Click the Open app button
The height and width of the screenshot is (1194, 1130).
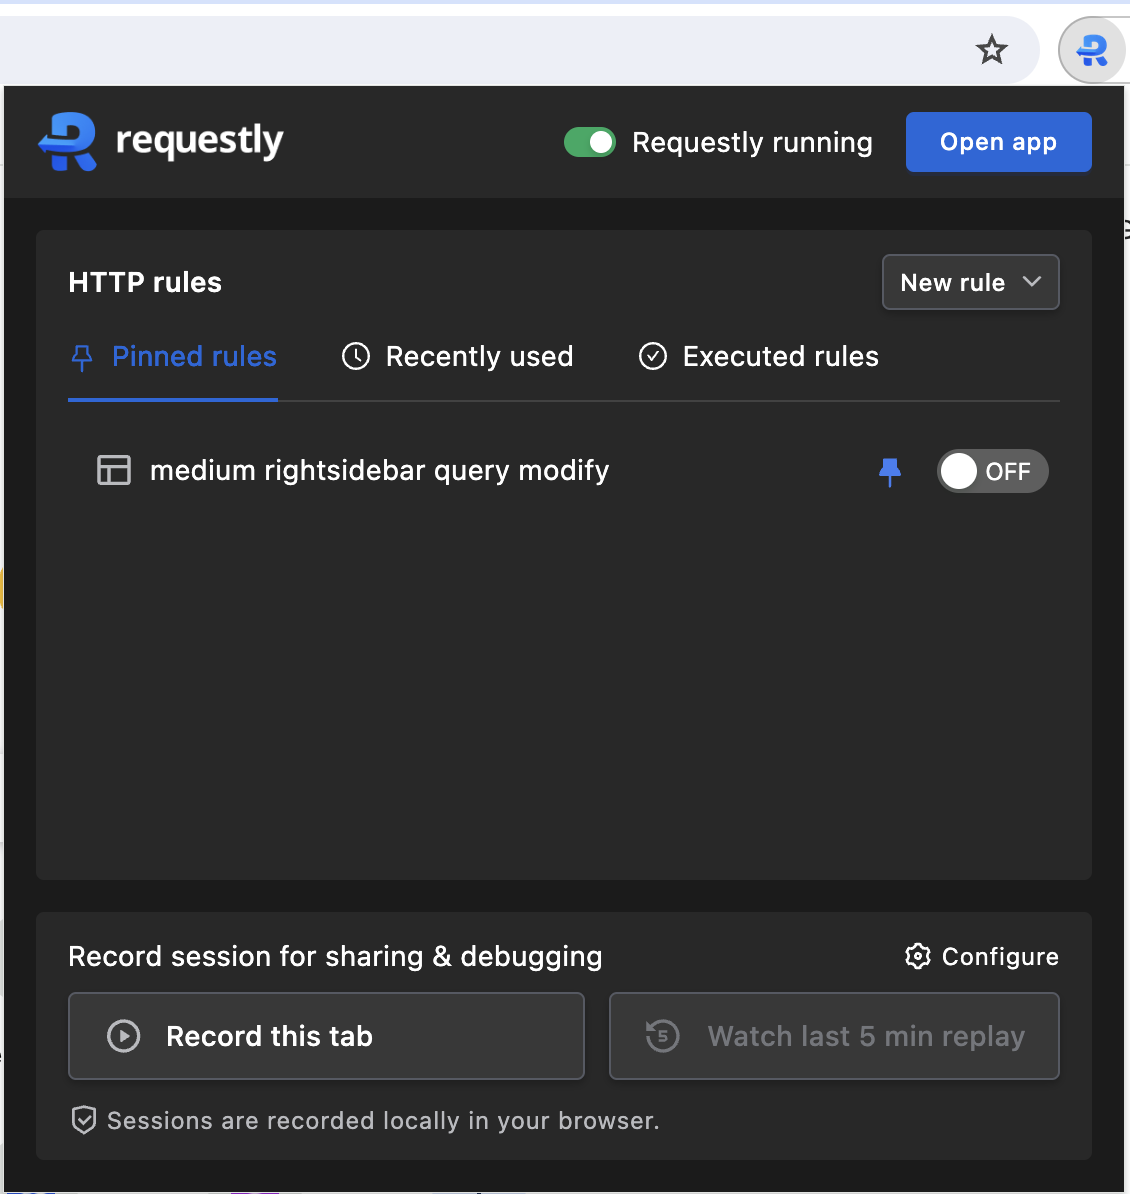[x=998, y=142]
